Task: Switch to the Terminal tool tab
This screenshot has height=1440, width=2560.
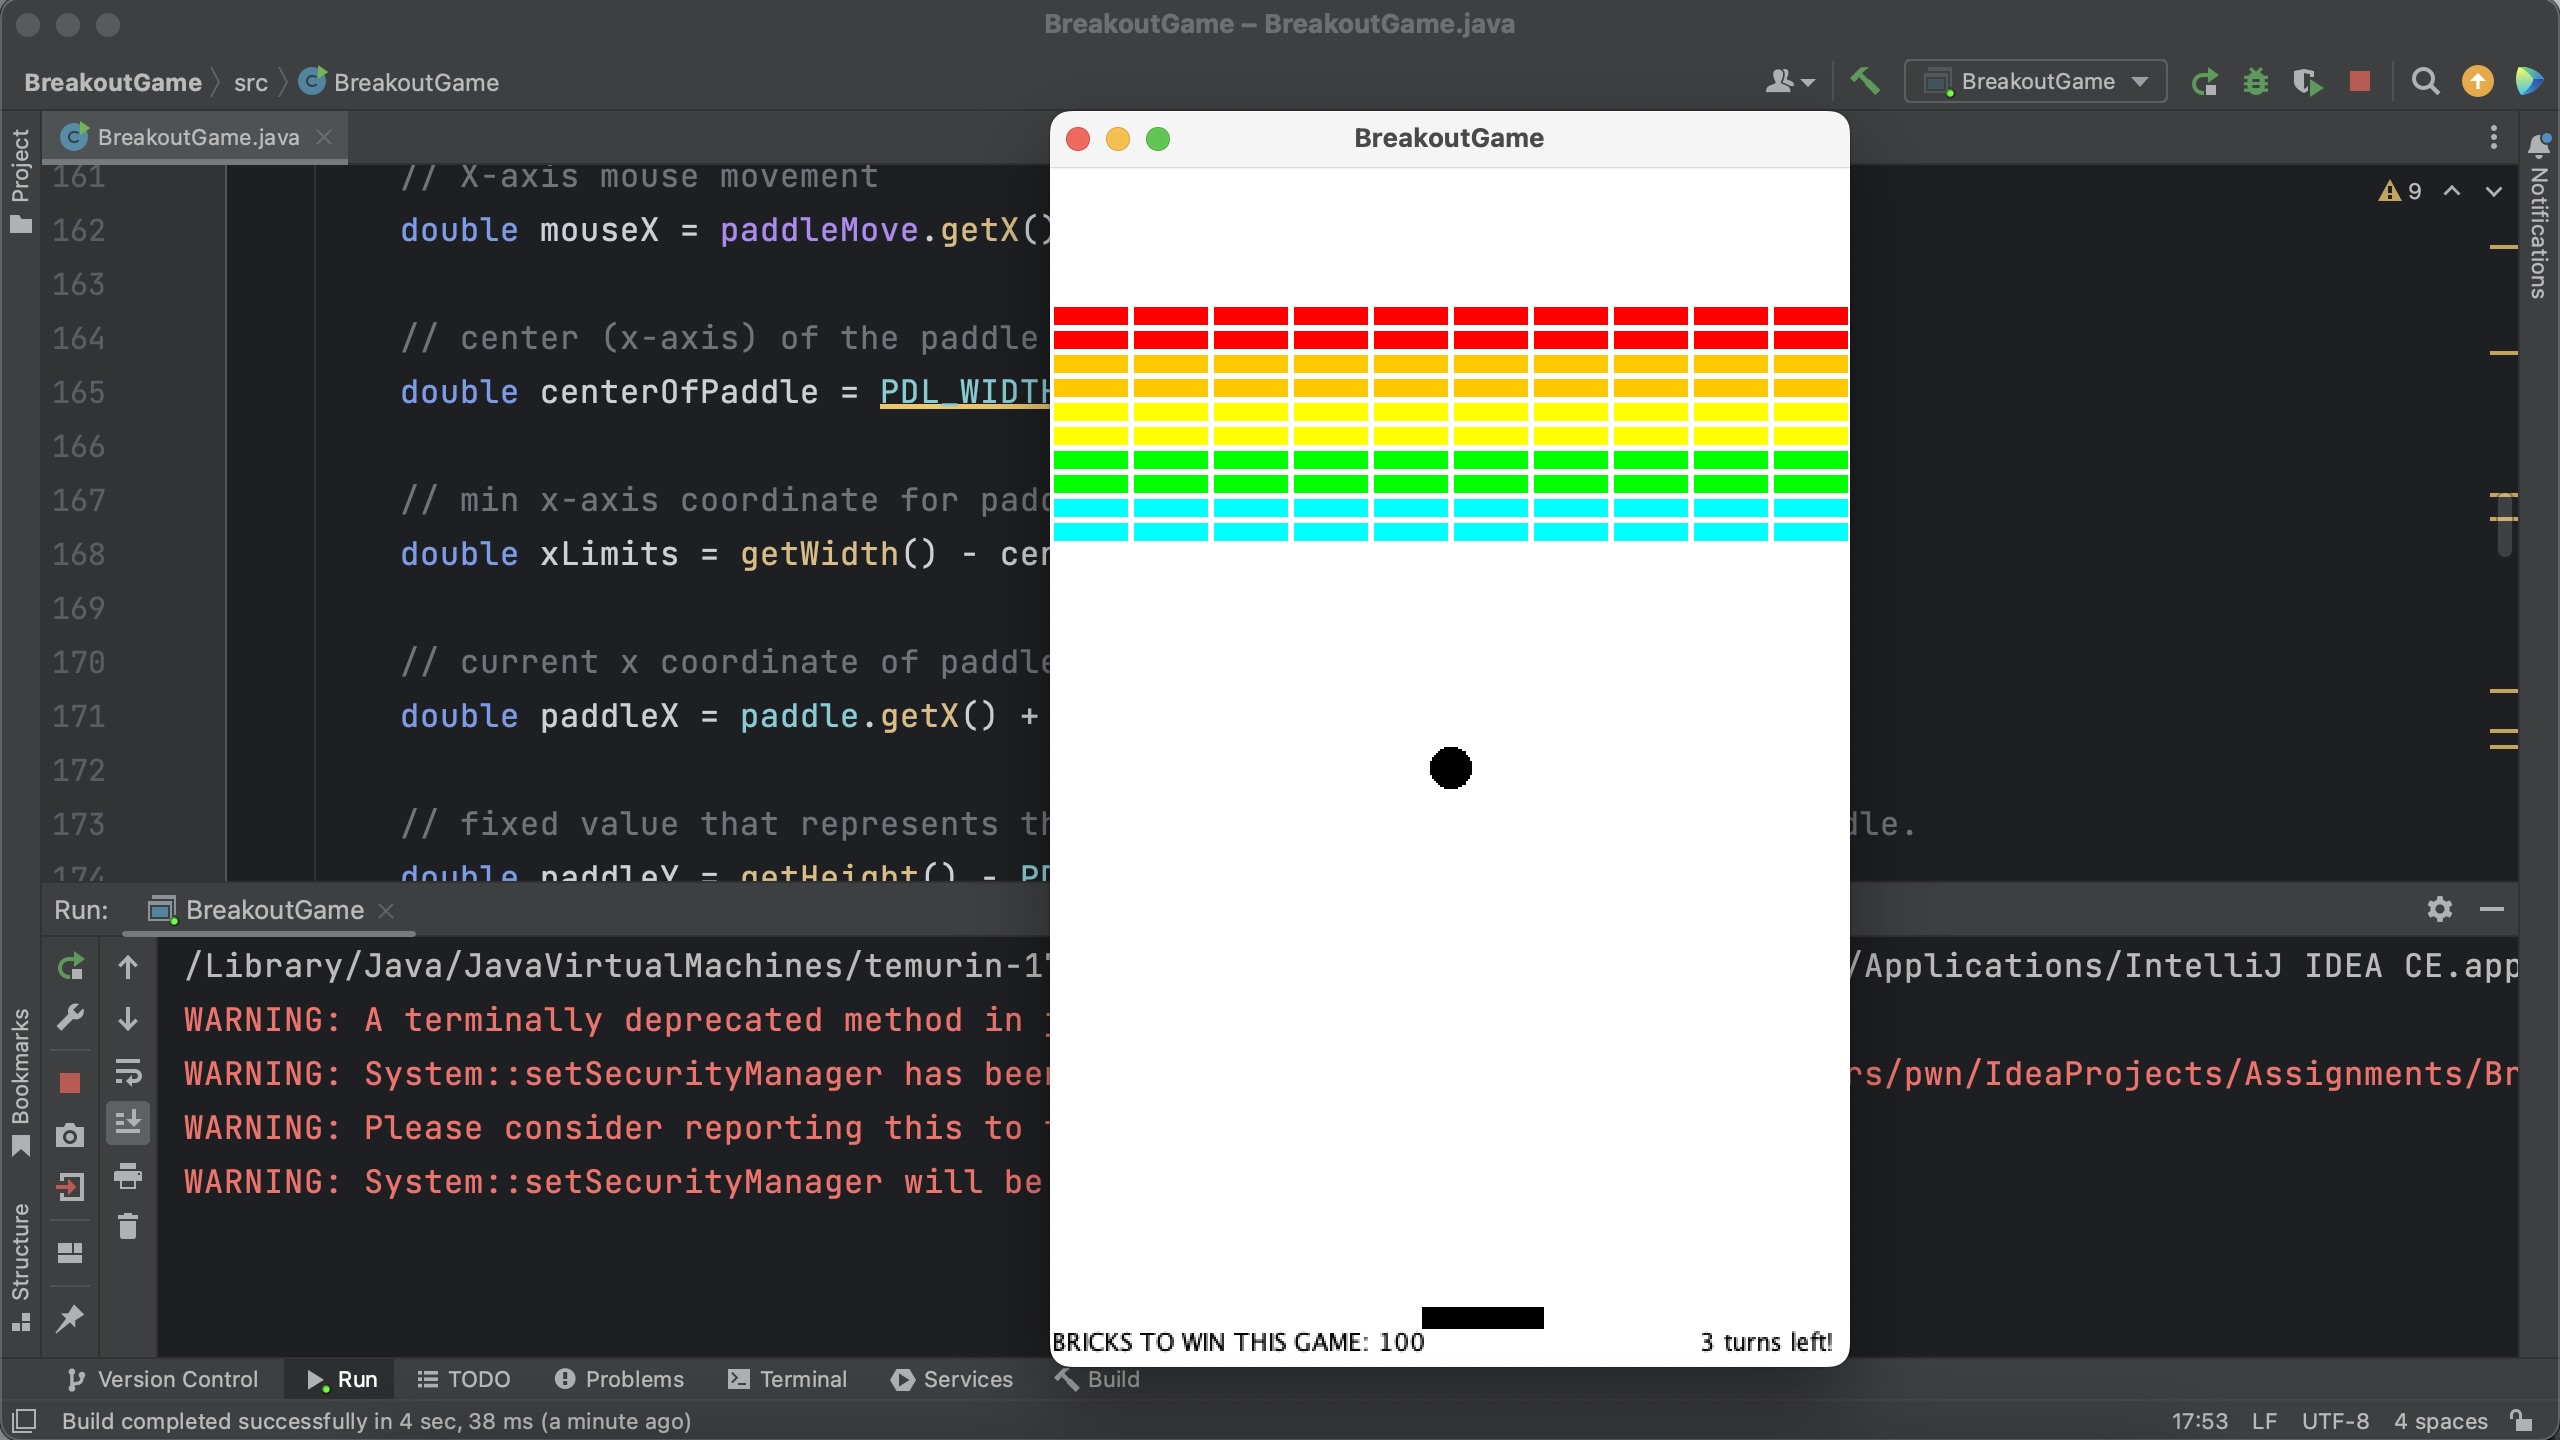Action: (788, 1379)
